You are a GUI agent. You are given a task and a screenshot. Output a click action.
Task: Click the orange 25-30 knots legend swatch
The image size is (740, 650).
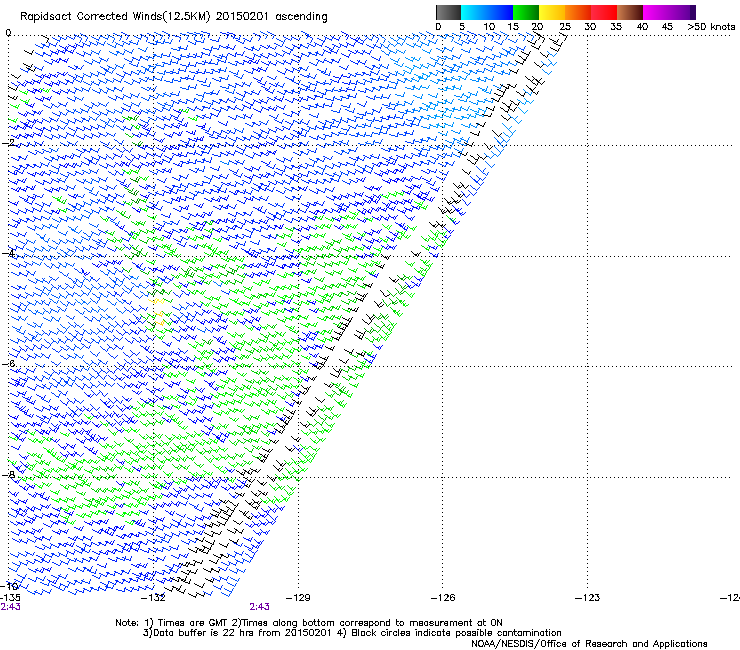[578, 12]
